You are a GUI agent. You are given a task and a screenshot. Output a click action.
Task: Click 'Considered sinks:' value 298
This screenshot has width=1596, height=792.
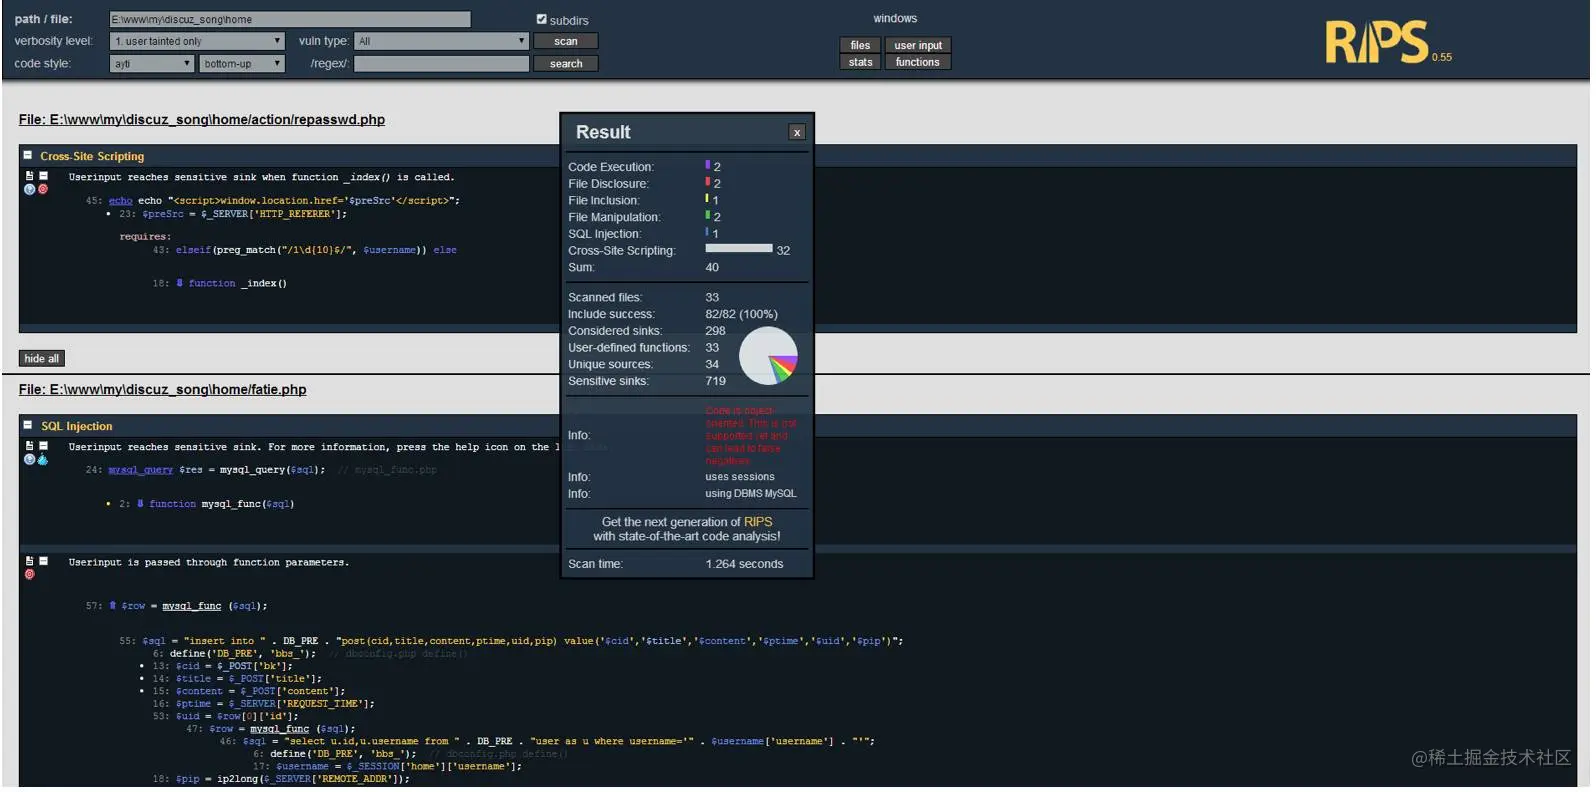point(715,331)
